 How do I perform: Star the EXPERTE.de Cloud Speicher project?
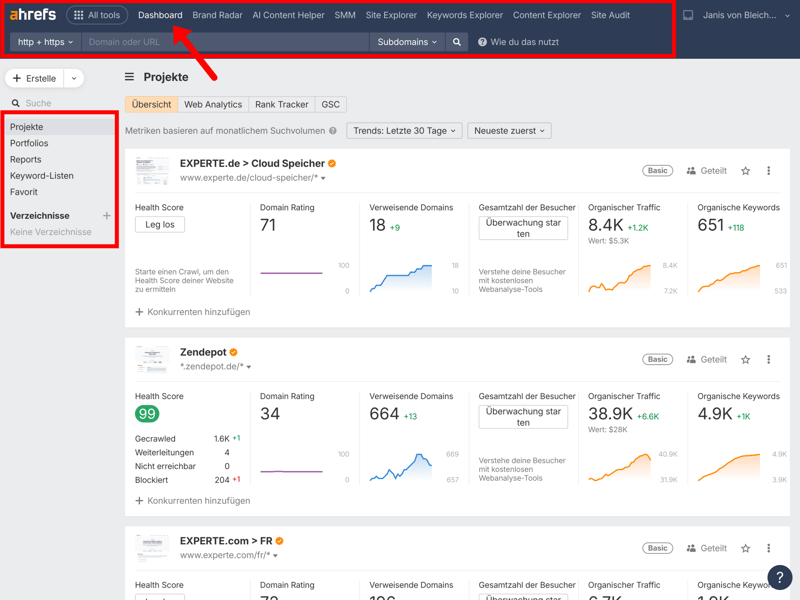tap(745, 171)
